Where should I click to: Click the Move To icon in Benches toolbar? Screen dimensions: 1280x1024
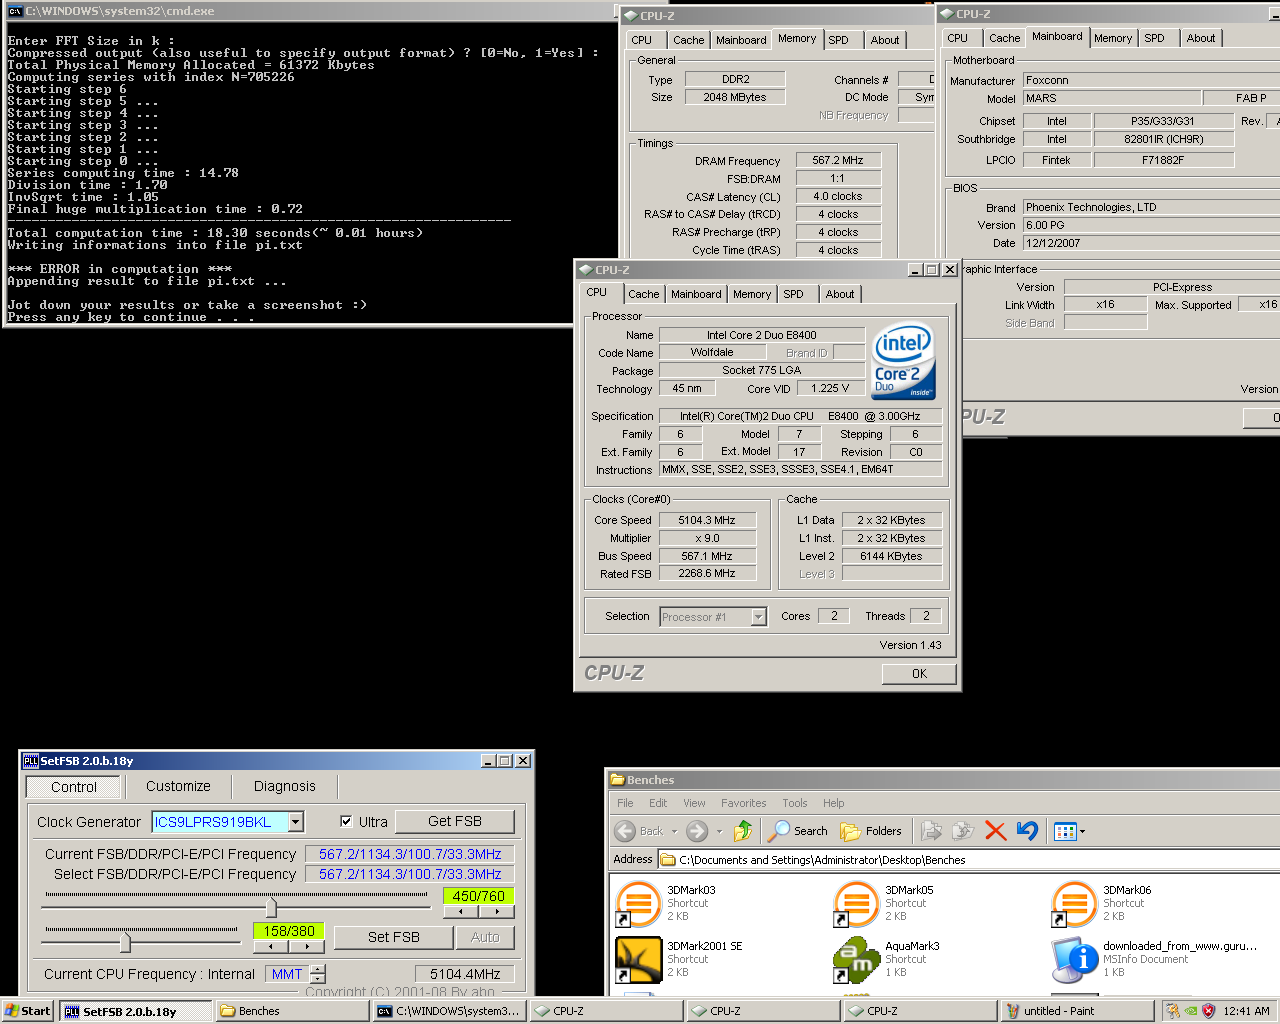click(931, 831)
